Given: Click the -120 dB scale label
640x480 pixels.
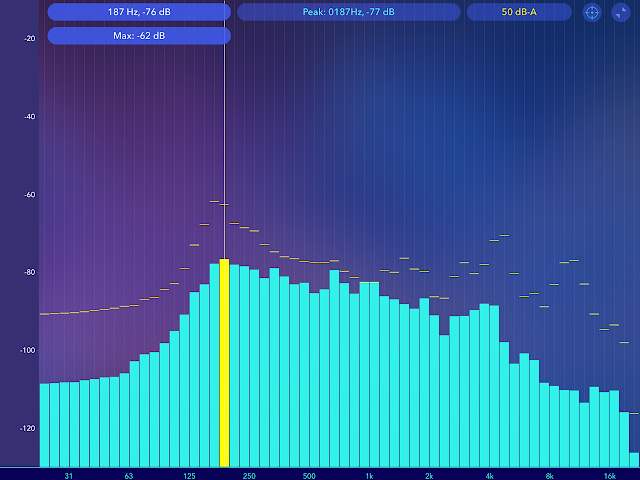Looking at the screenshot, I should click(29, 428).
